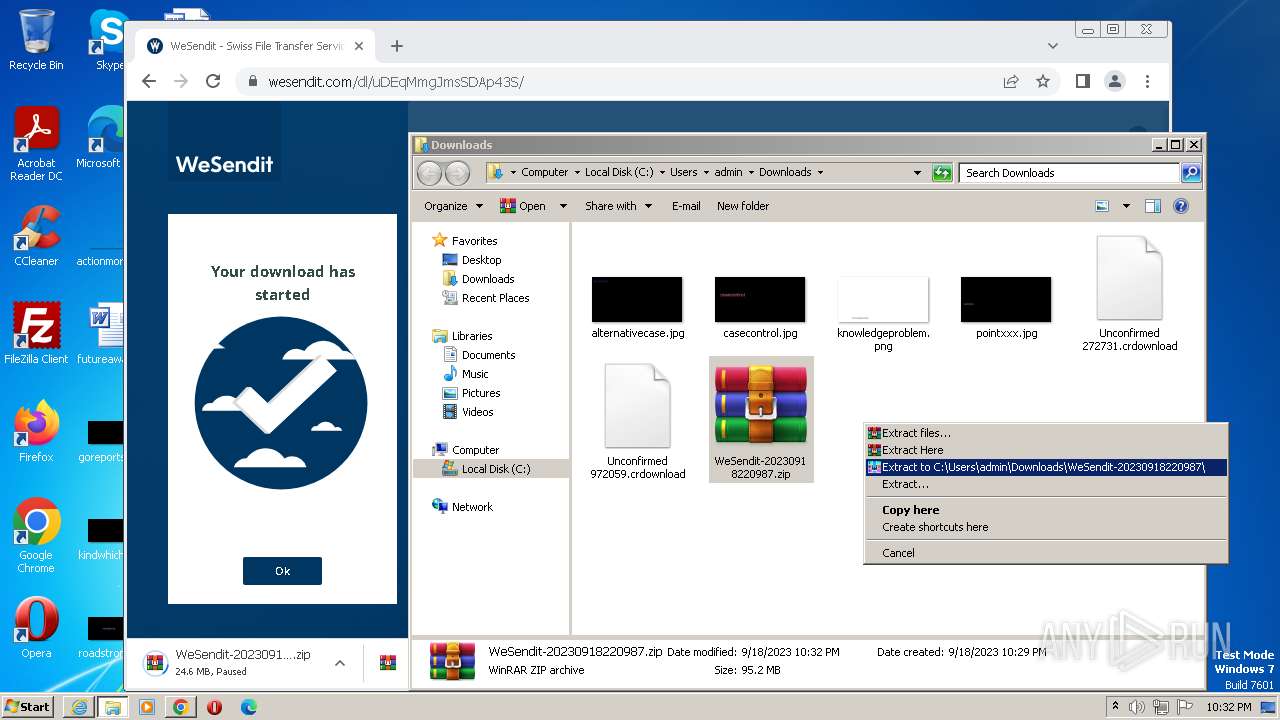Open Downloads in navigation pane
Image resolution: width=1280 pixels, height=720 pixels.
[487, 279]
